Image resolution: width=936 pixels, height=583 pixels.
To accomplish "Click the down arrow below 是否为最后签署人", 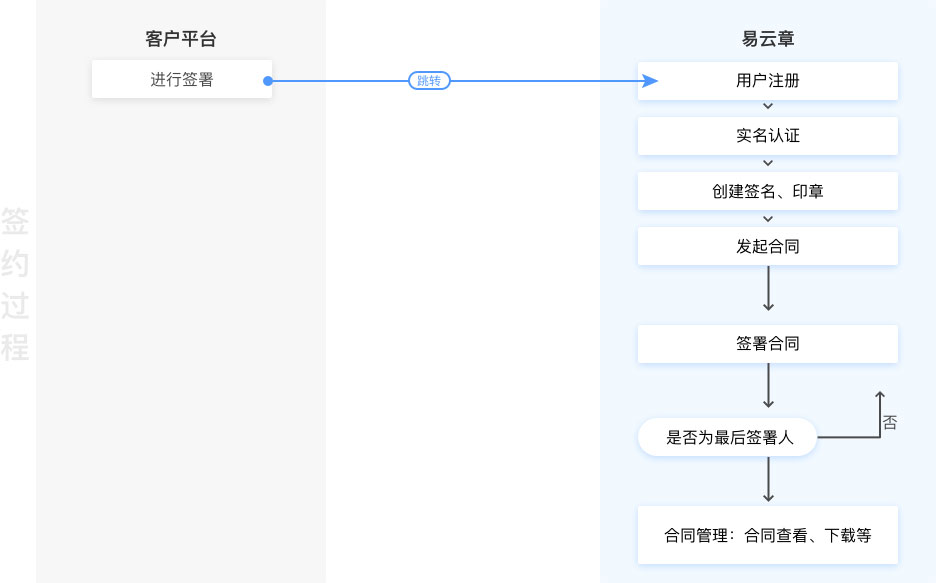I will coord(768,480).
